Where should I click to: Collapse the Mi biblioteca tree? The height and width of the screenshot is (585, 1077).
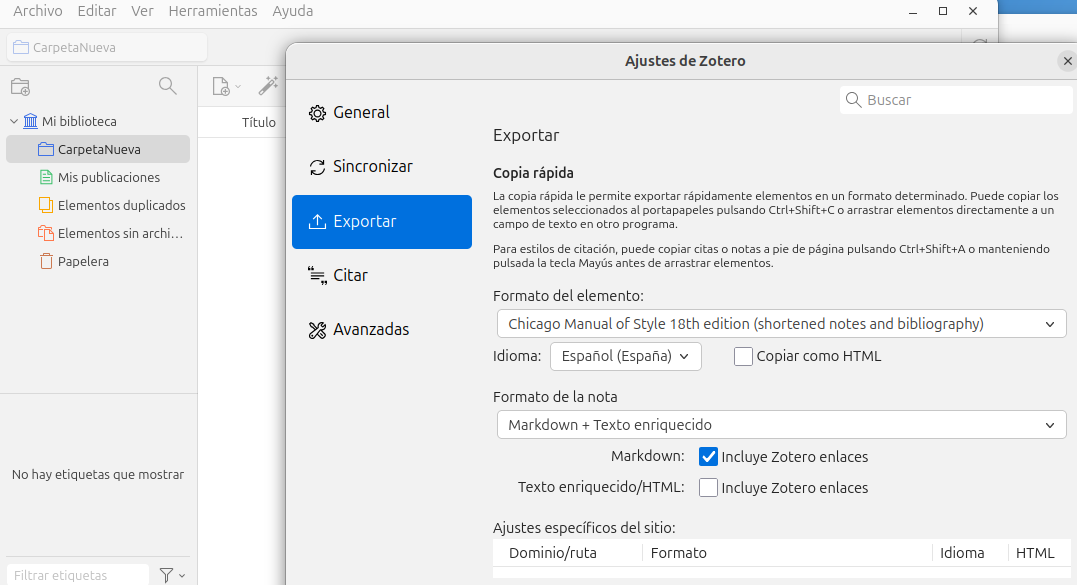(x=14, y=121)
